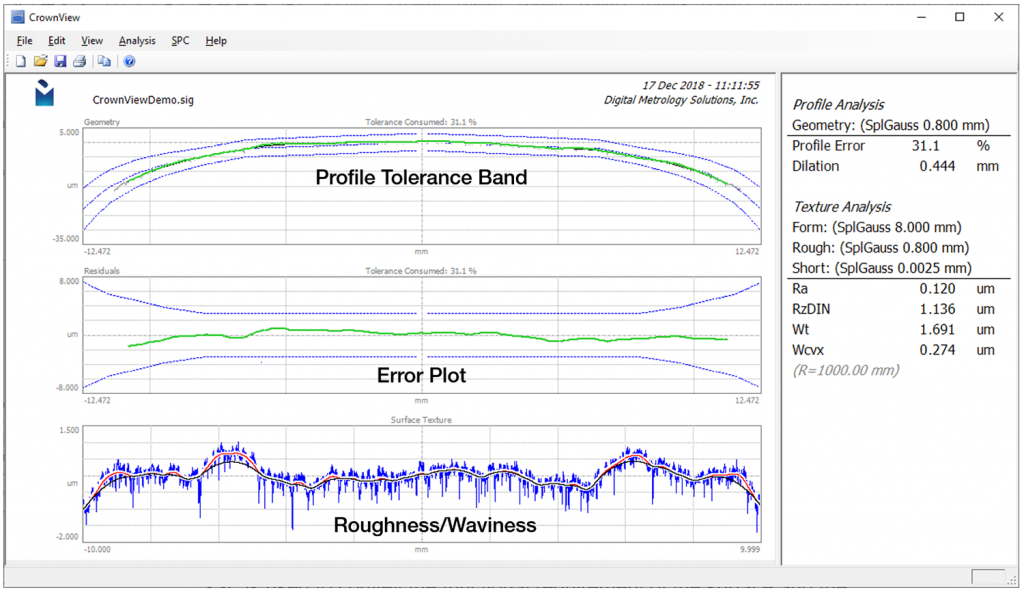The image size is (1024, 592).
Task: Click the Error Plot residuals graph
Action: tap(420, 335)
